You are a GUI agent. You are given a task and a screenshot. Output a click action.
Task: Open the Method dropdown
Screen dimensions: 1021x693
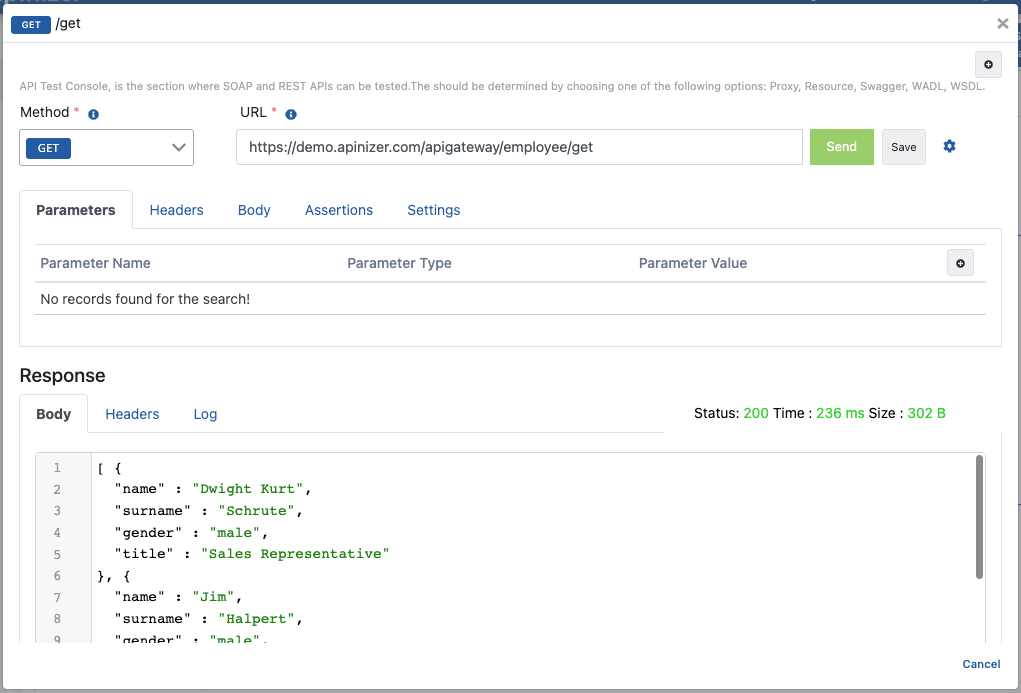pyautogui.click(x=107, y=147)
